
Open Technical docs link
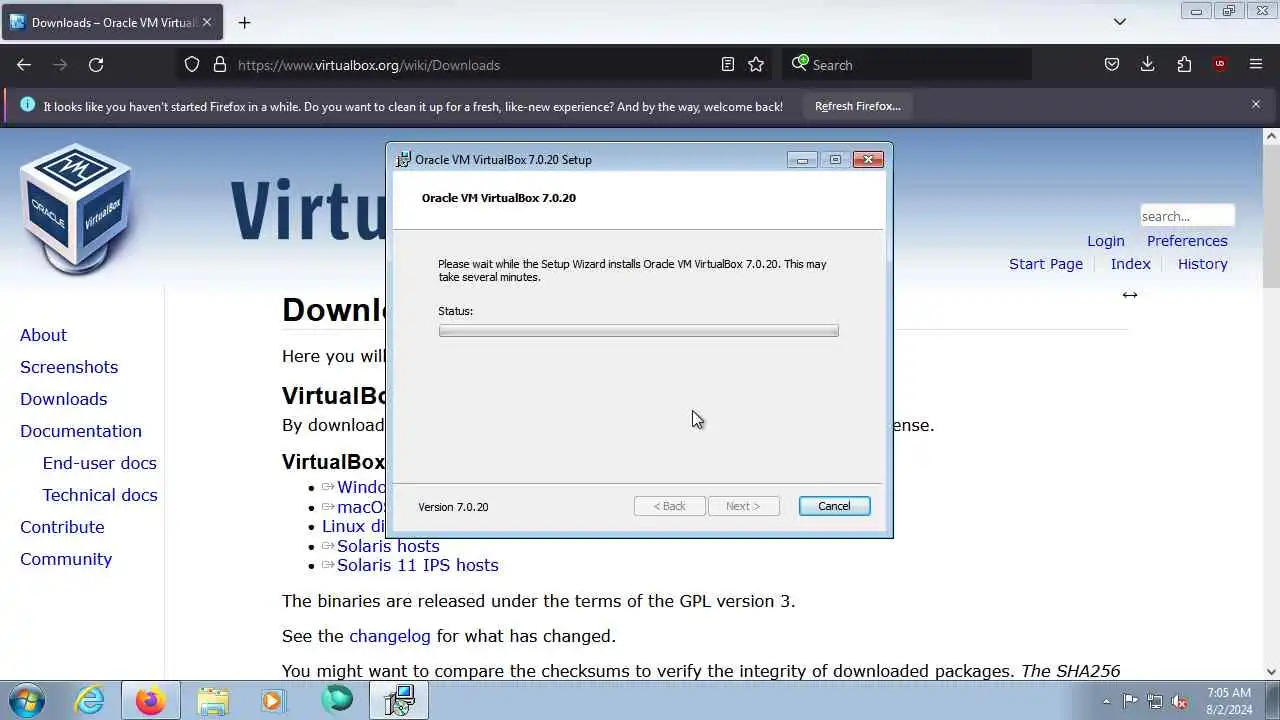coord(100,495)
